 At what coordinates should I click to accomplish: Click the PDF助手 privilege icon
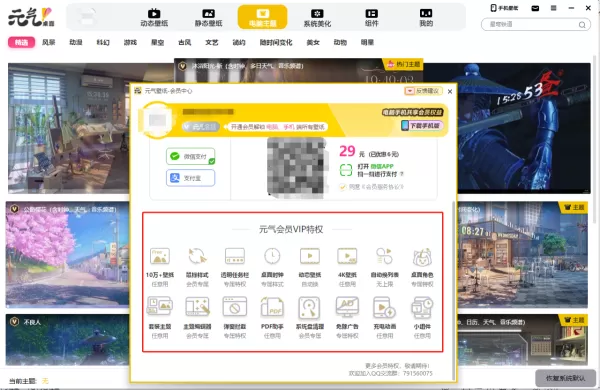point(272,307)
